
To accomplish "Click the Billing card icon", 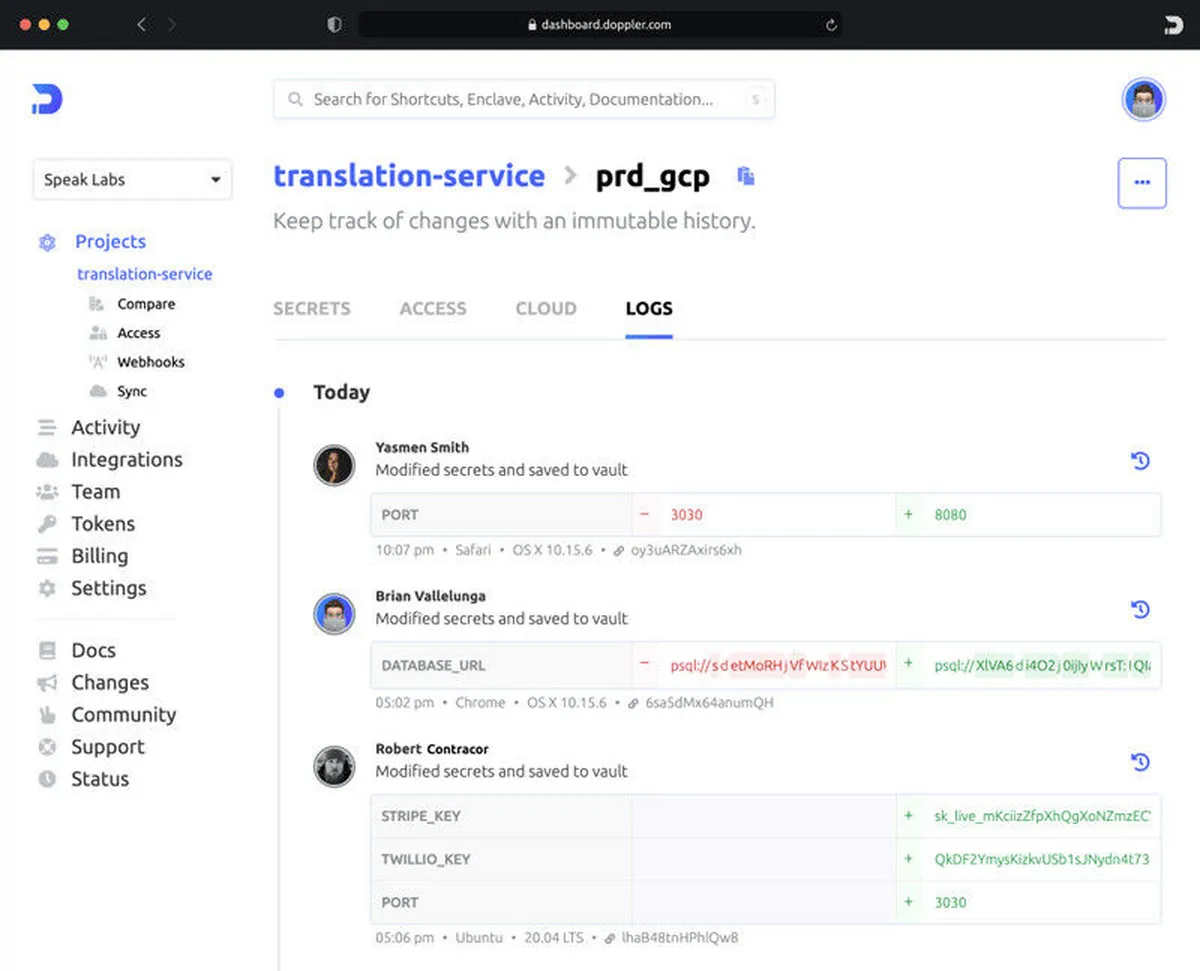I will [x=47, y=556].
